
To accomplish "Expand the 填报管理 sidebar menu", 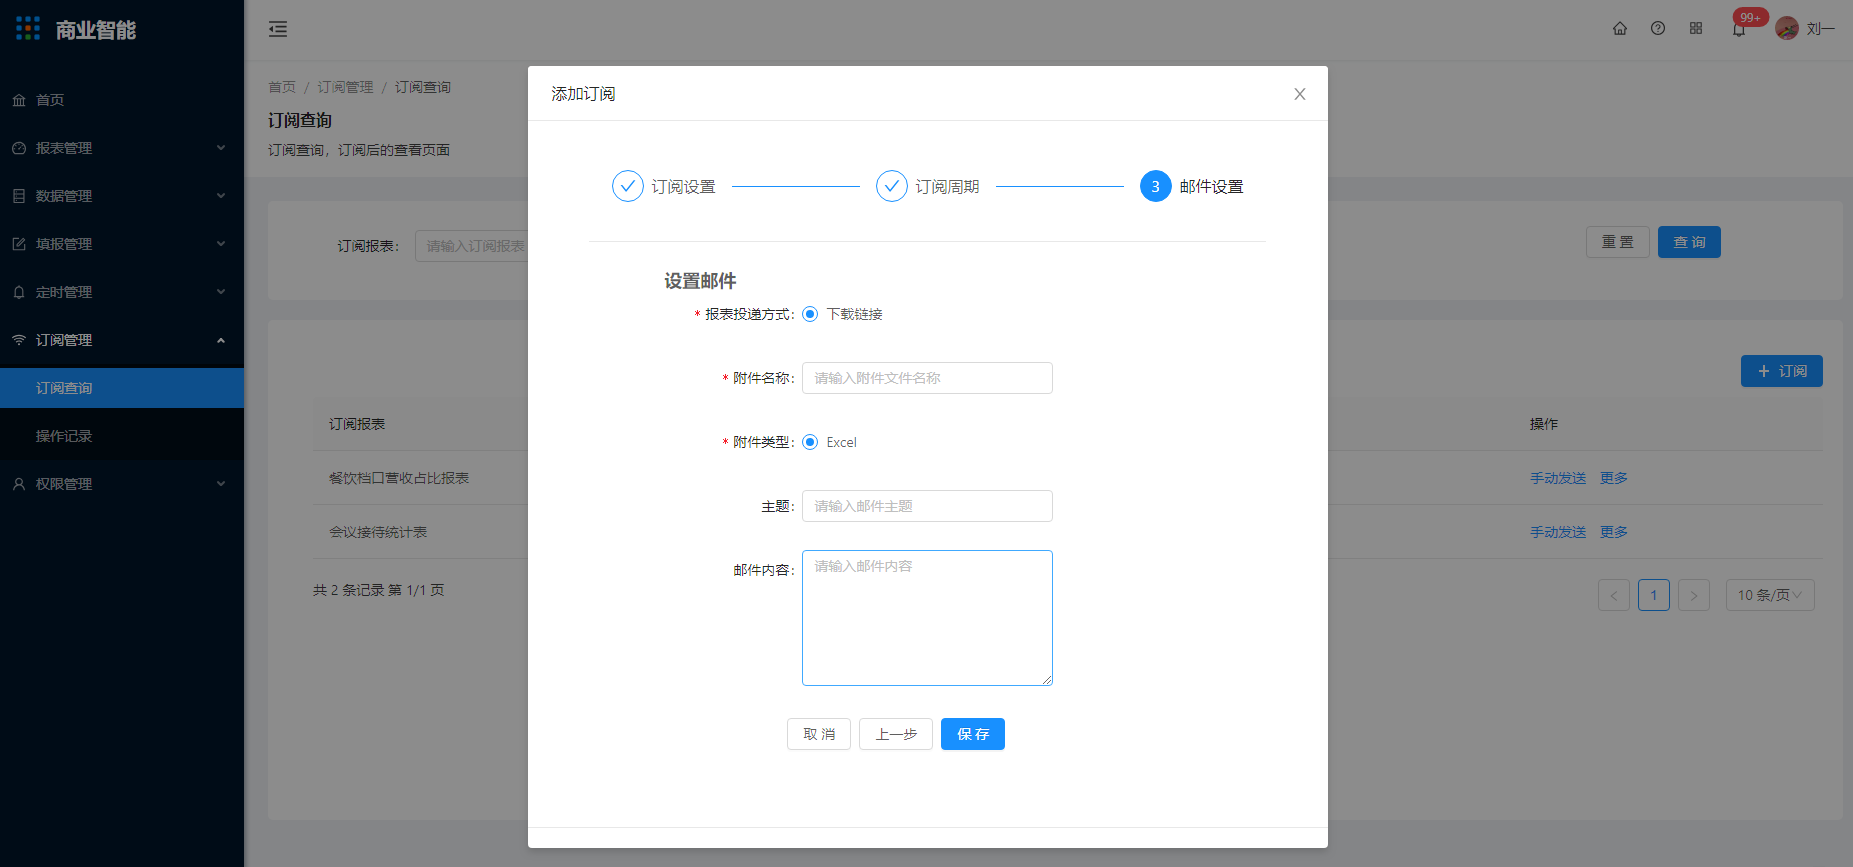I will click(122, 244).
